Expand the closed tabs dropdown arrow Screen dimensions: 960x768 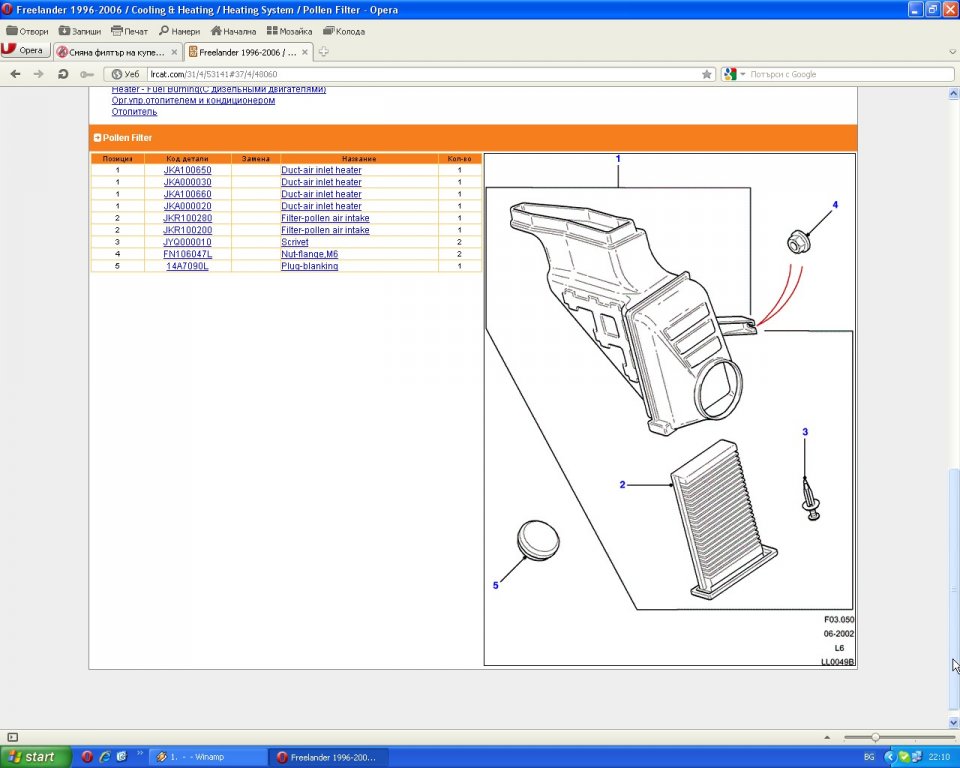(x=951, y=52)
